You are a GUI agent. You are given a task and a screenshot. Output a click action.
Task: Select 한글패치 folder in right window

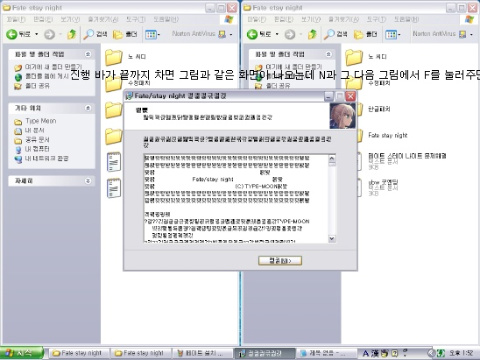coord(379,109)
